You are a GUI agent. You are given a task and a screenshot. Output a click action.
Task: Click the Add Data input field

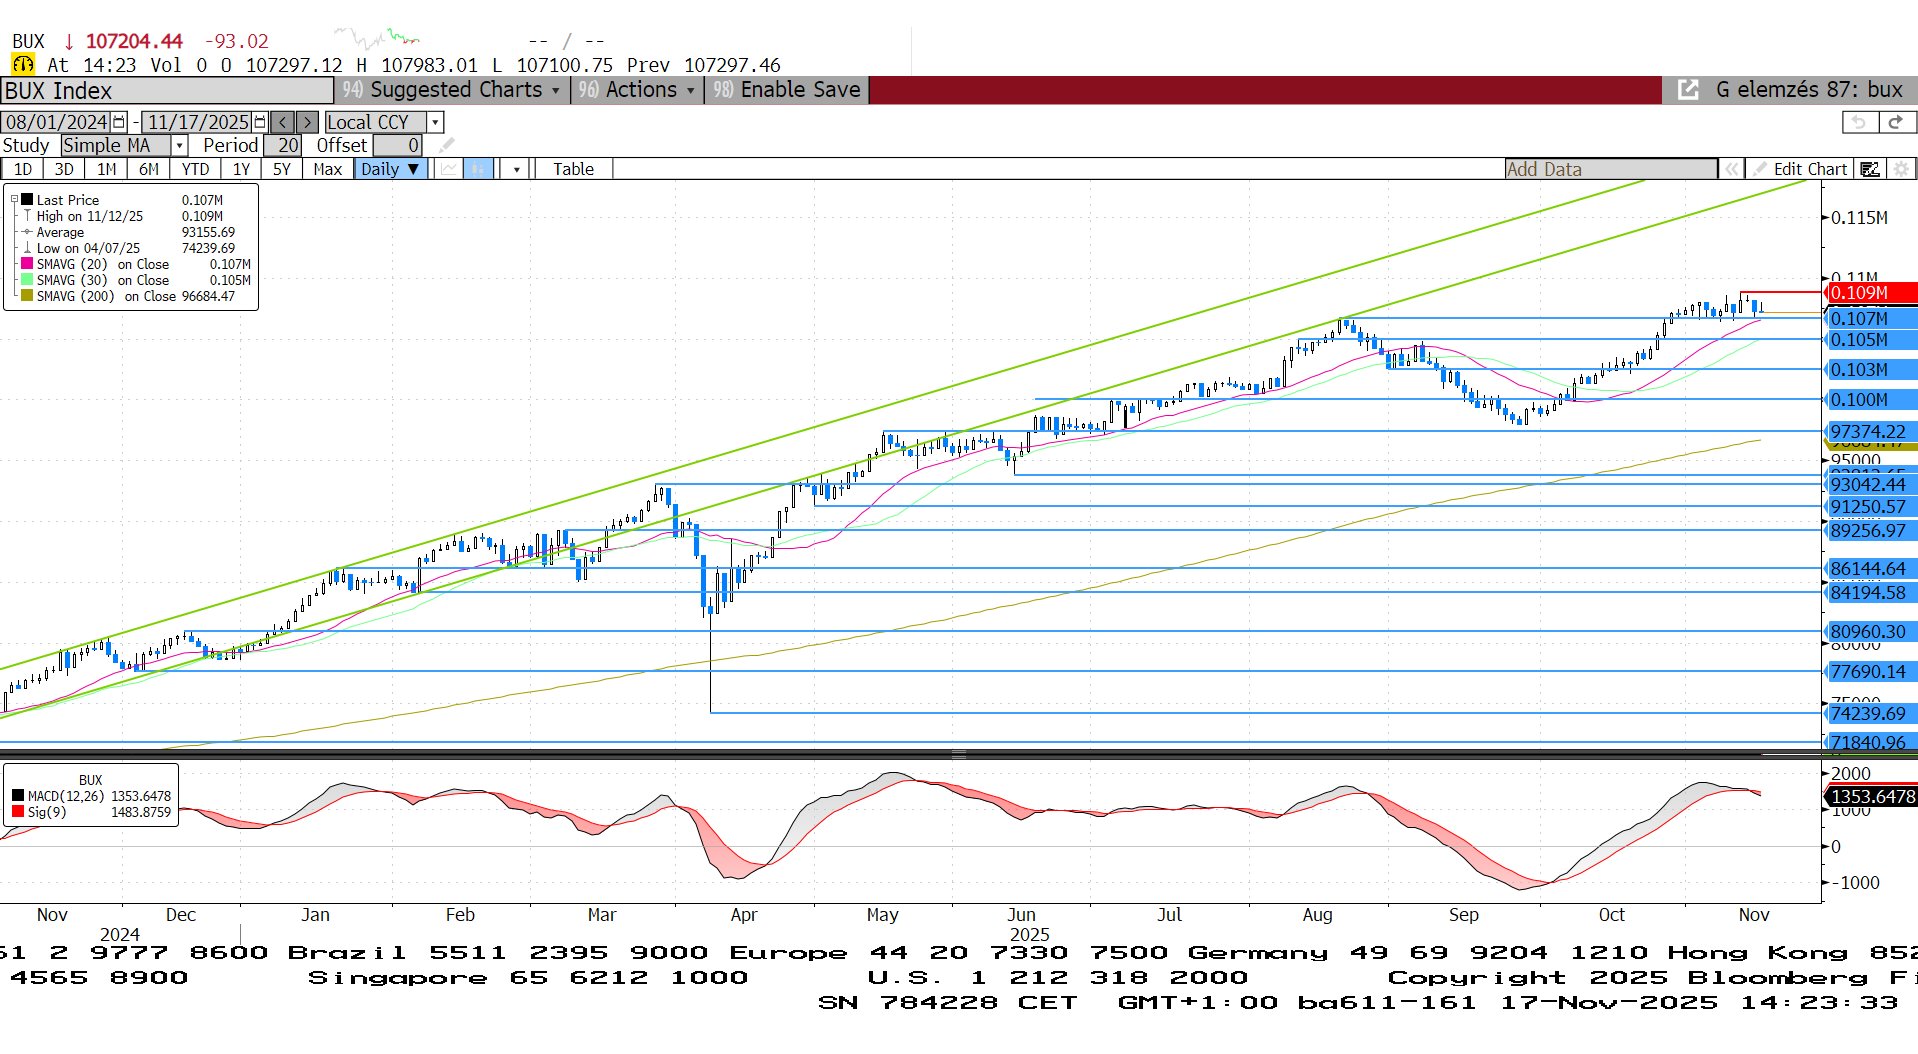pyautogui.click(x=1610, y=169)
